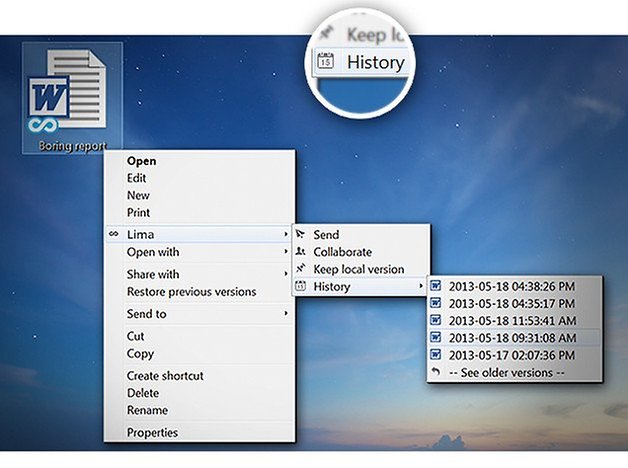Open Properties from the context menu
Screen dimensions: 628x468
[x=199, y=432]
